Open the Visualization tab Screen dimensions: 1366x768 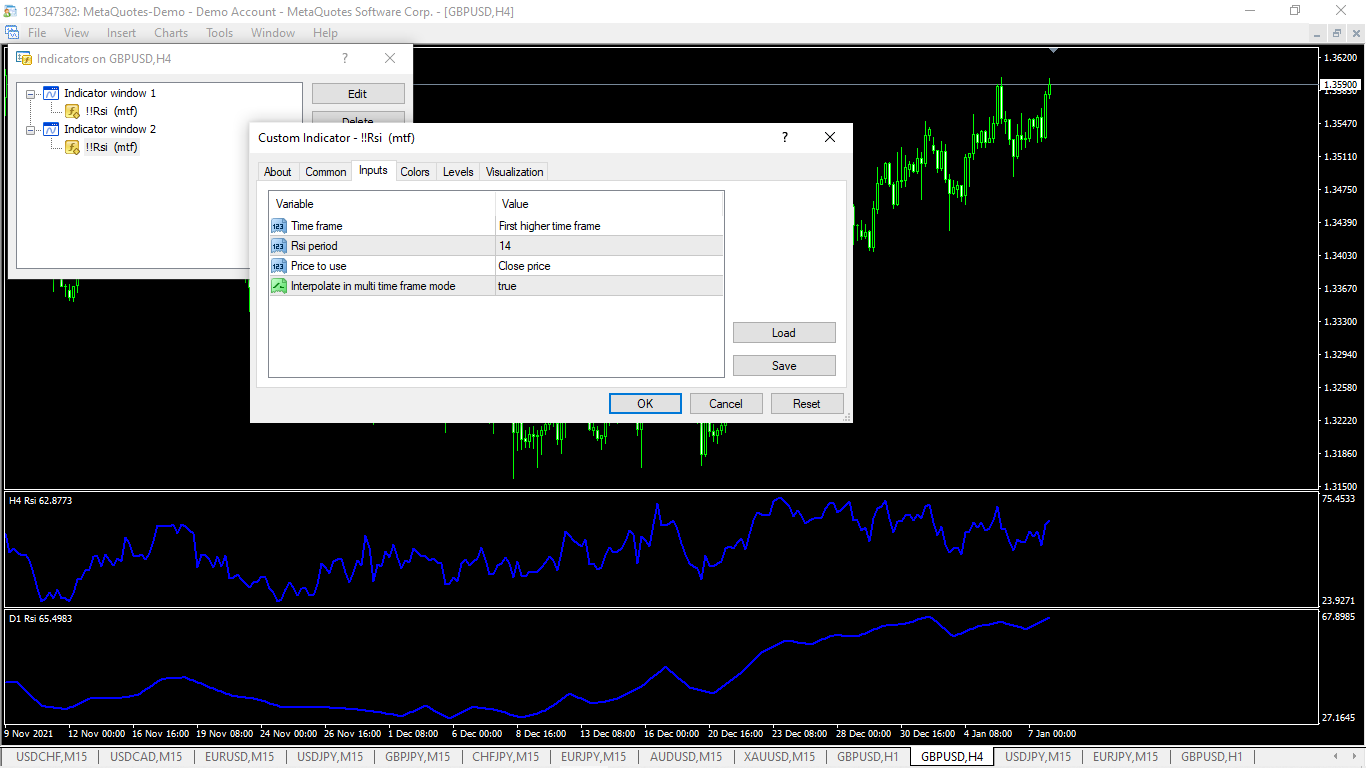coord(515,172)
